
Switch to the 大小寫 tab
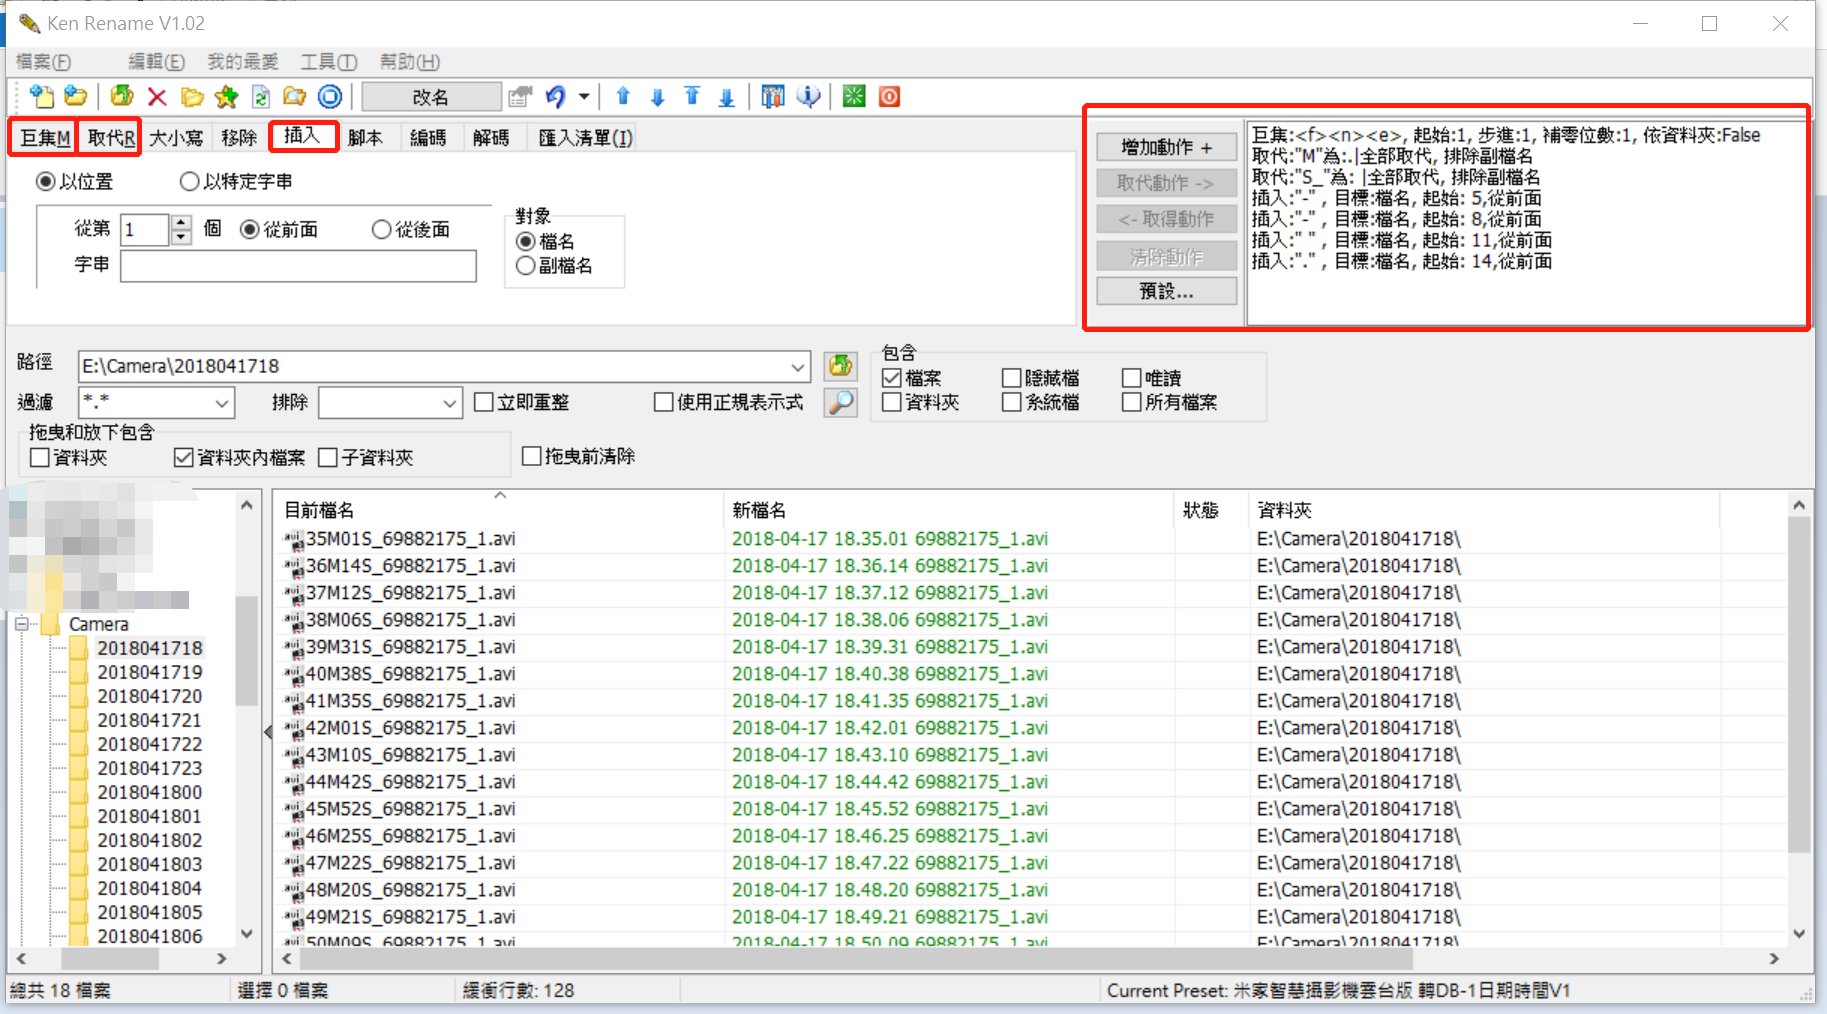(x=176, y=138)
